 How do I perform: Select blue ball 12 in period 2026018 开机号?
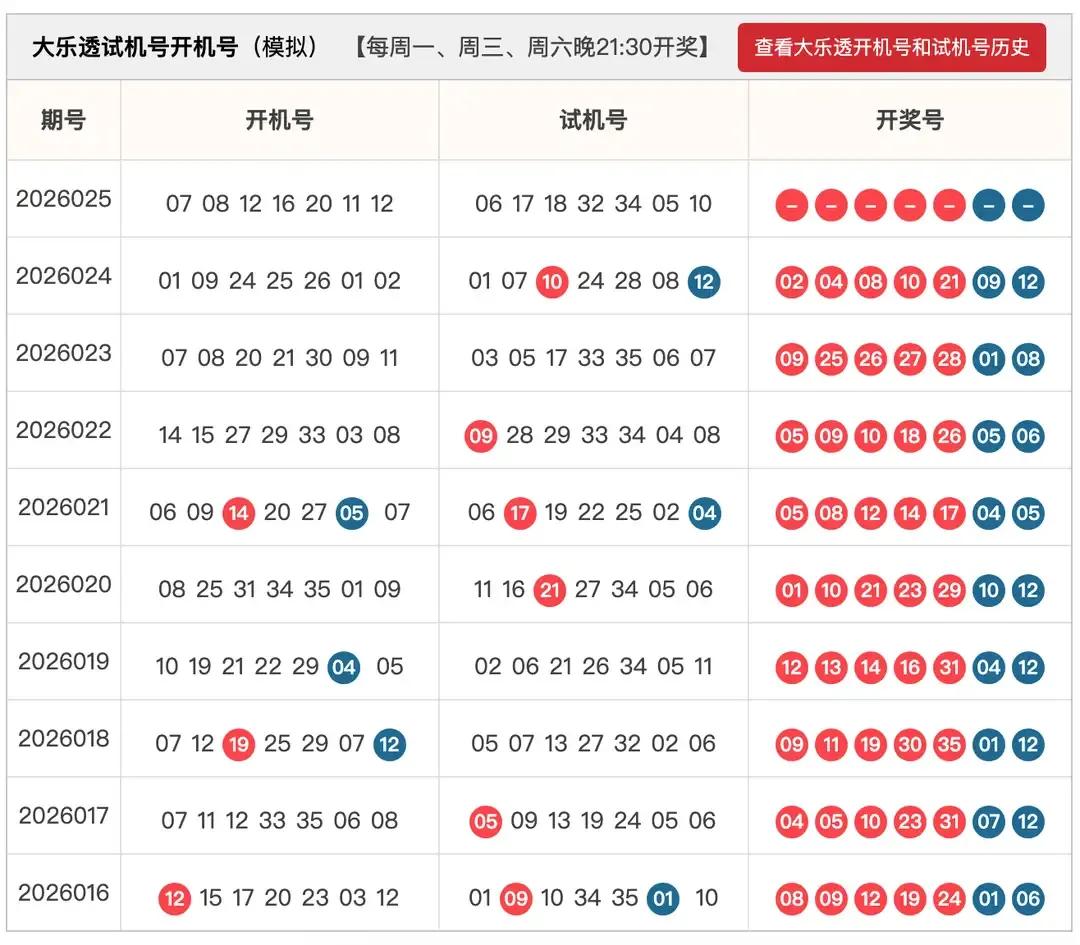pos(388,744)
